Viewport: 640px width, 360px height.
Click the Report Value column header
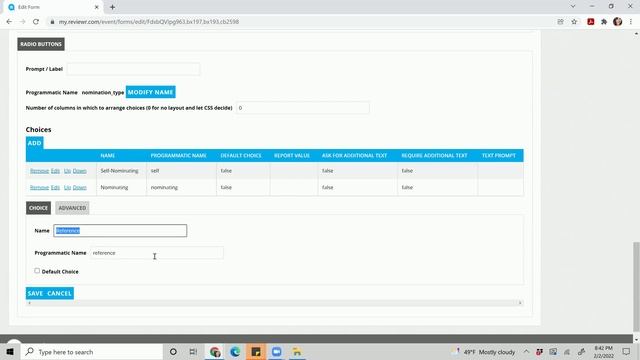(292, 156)
